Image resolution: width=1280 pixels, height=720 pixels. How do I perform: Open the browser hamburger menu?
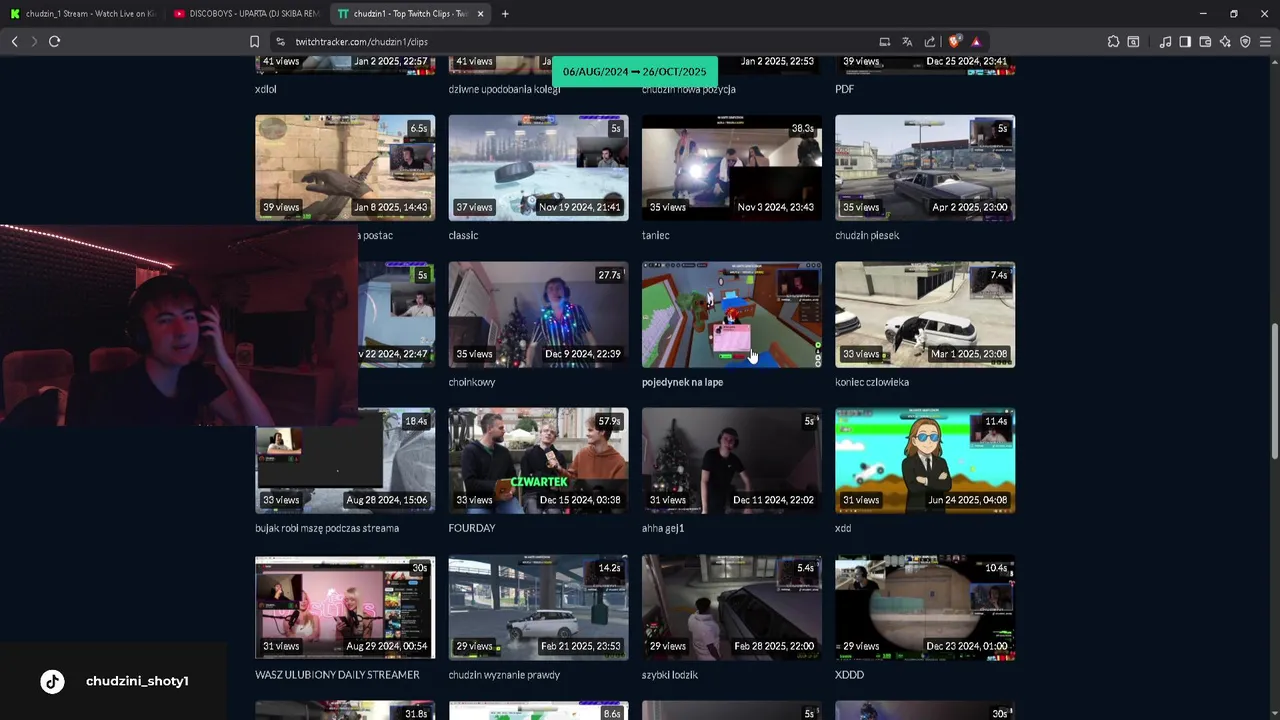(1265, 41)
